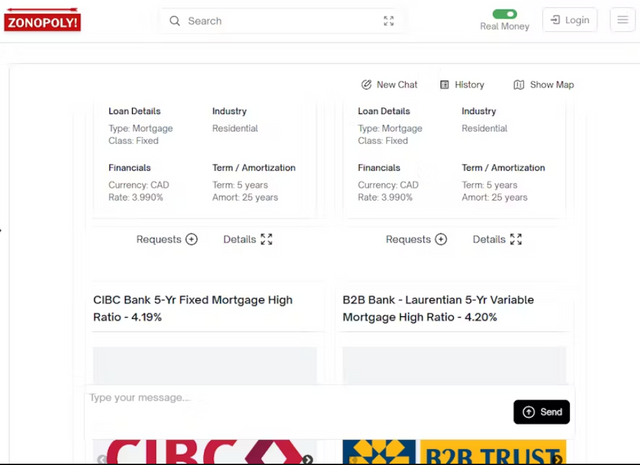
Task: Click the B2B Trust logo image
Action: click(x=454, y=452)
